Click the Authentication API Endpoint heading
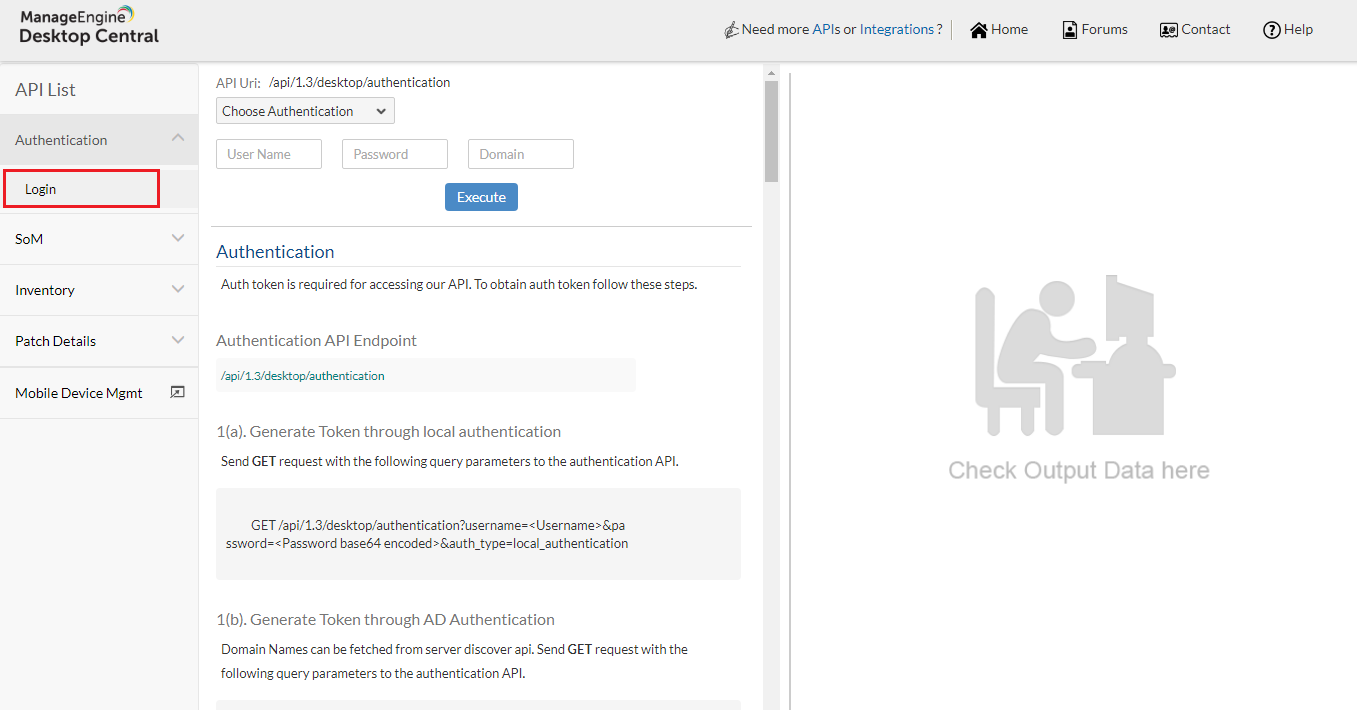Image resolution: width=1357 pixels, height=710 pixels. click(316, 341)
